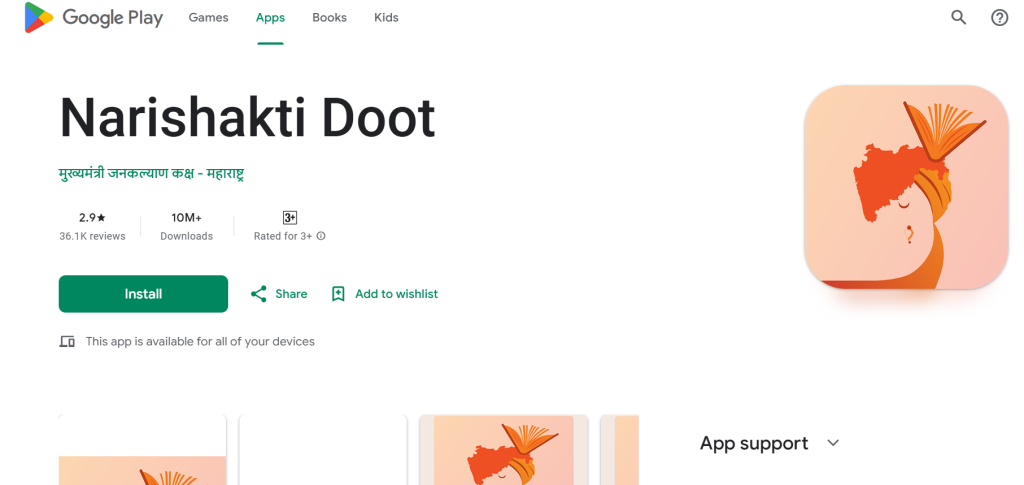Click the devices availability icon
The image size is (1024, 485).
(x=67, y=341)
